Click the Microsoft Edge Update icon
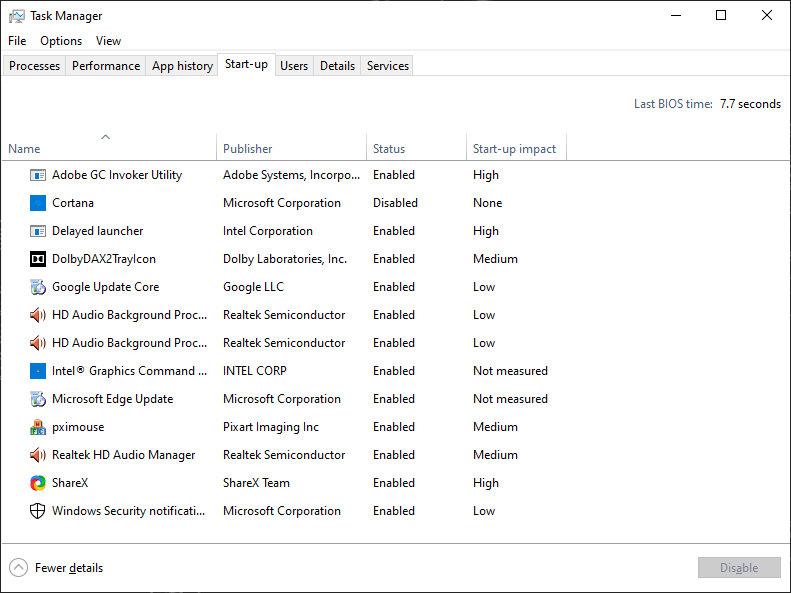The height and width of the screenshot is (593, 791). (38, 399)
